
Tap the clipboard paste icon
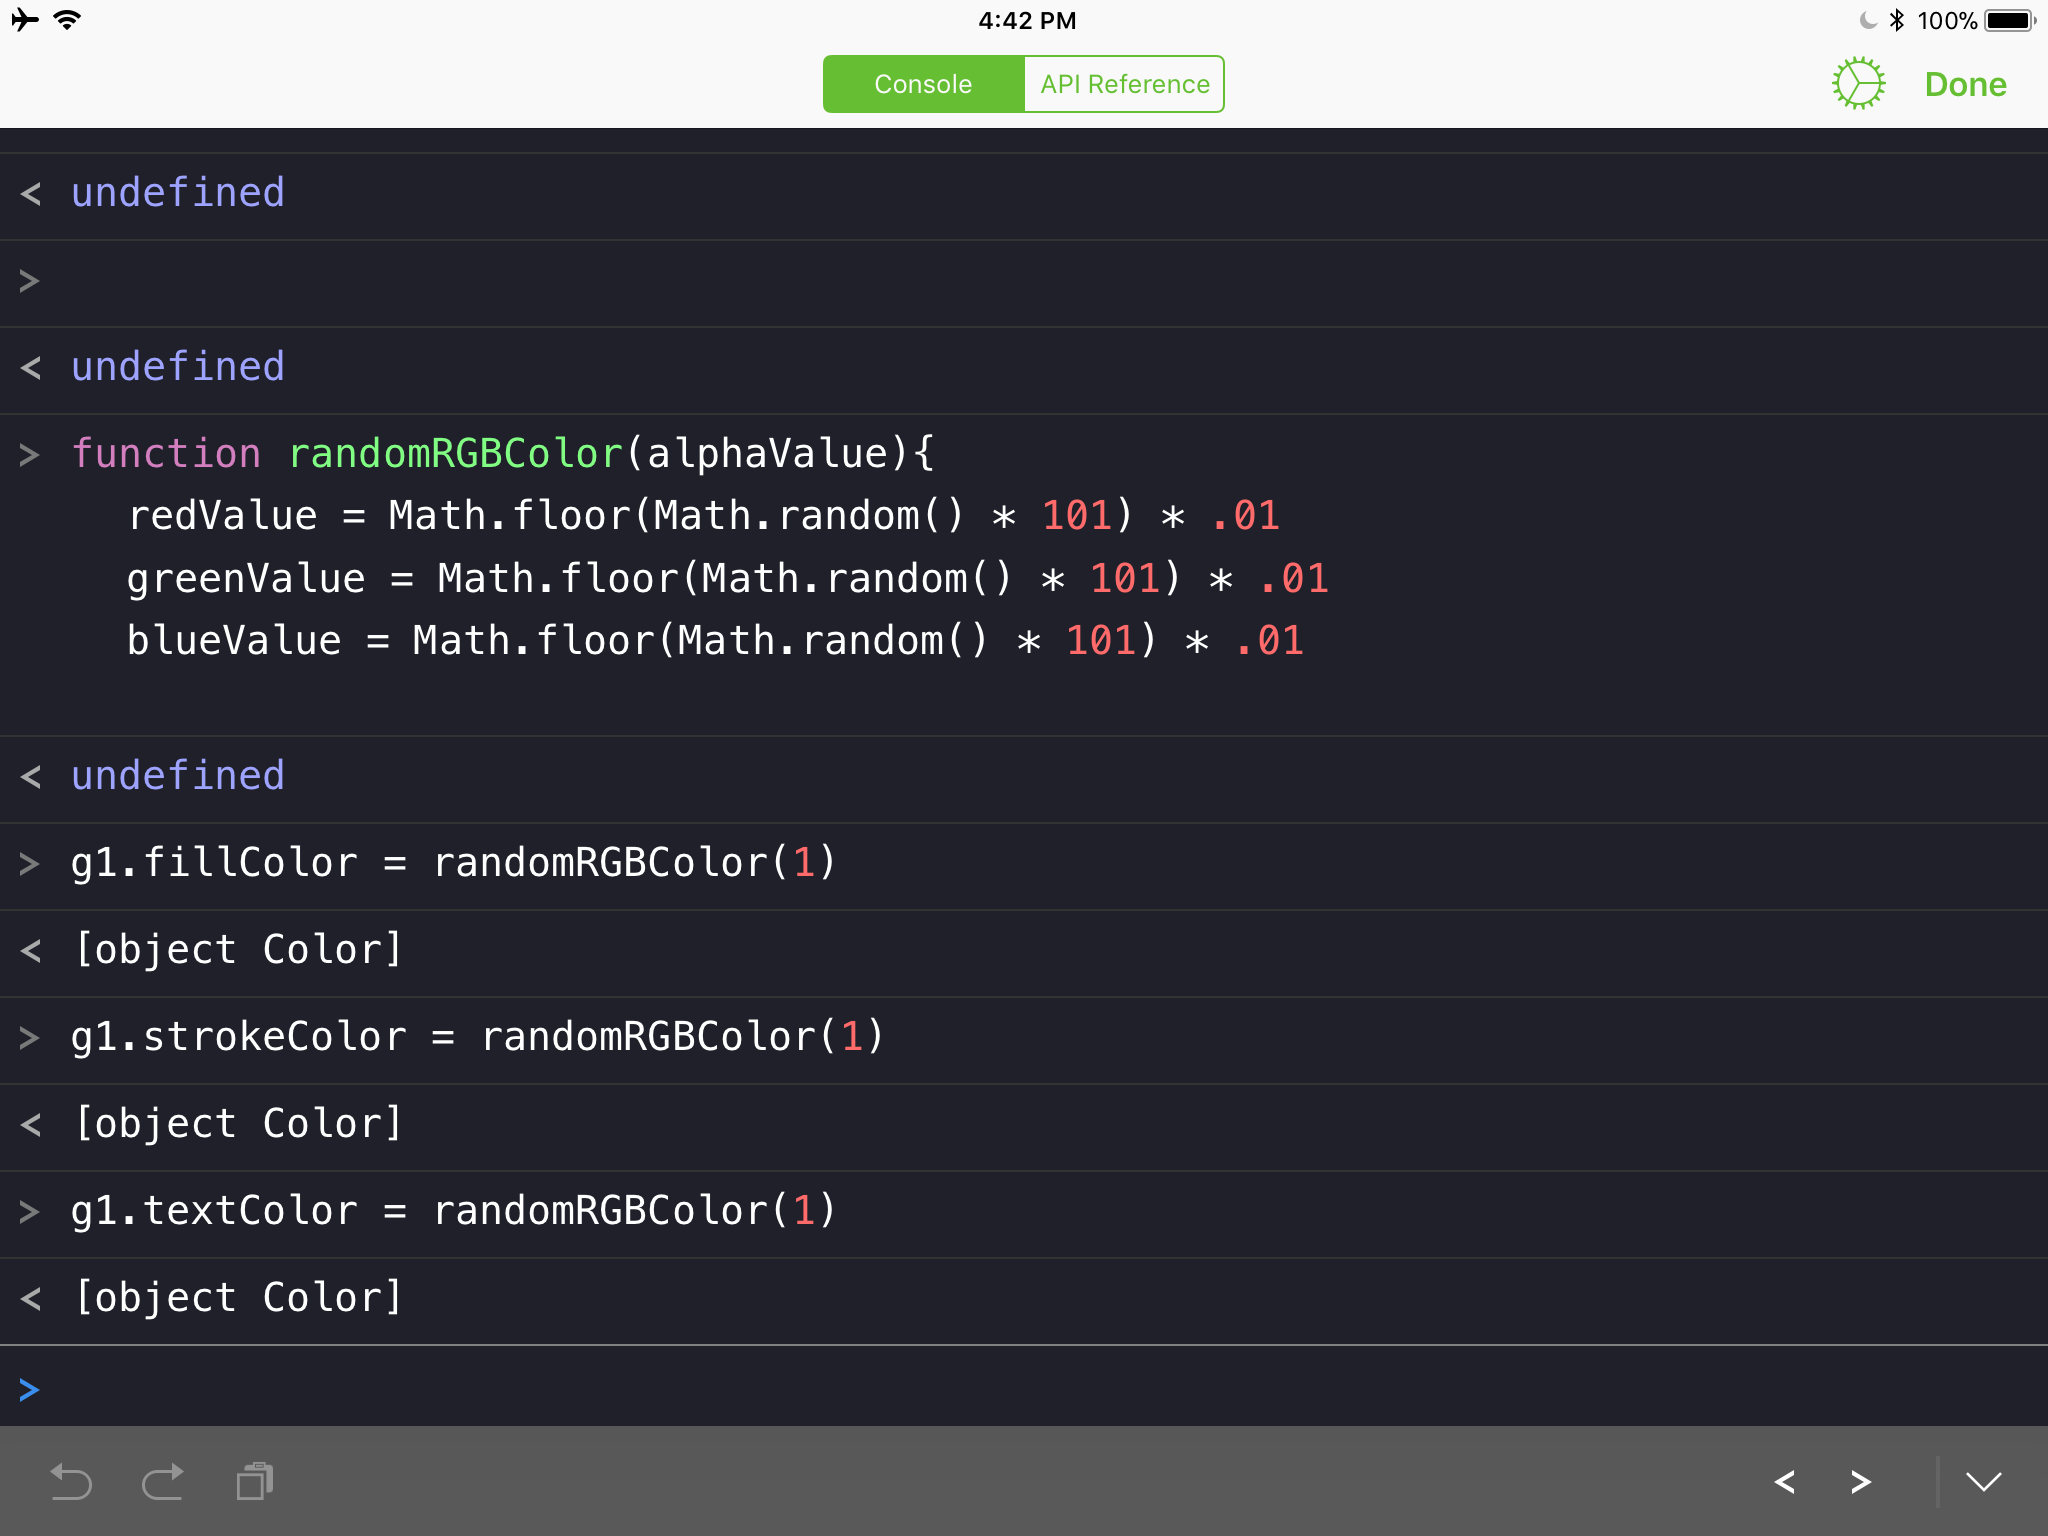pos(255,1481)
